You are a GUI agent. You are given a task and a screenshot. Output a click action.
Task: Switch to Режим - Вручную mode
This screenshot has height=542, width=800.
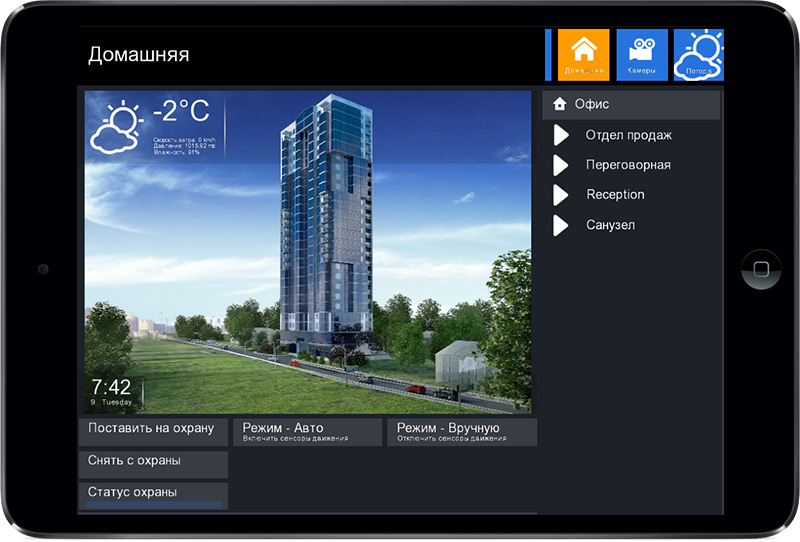(x=461, y=432)
